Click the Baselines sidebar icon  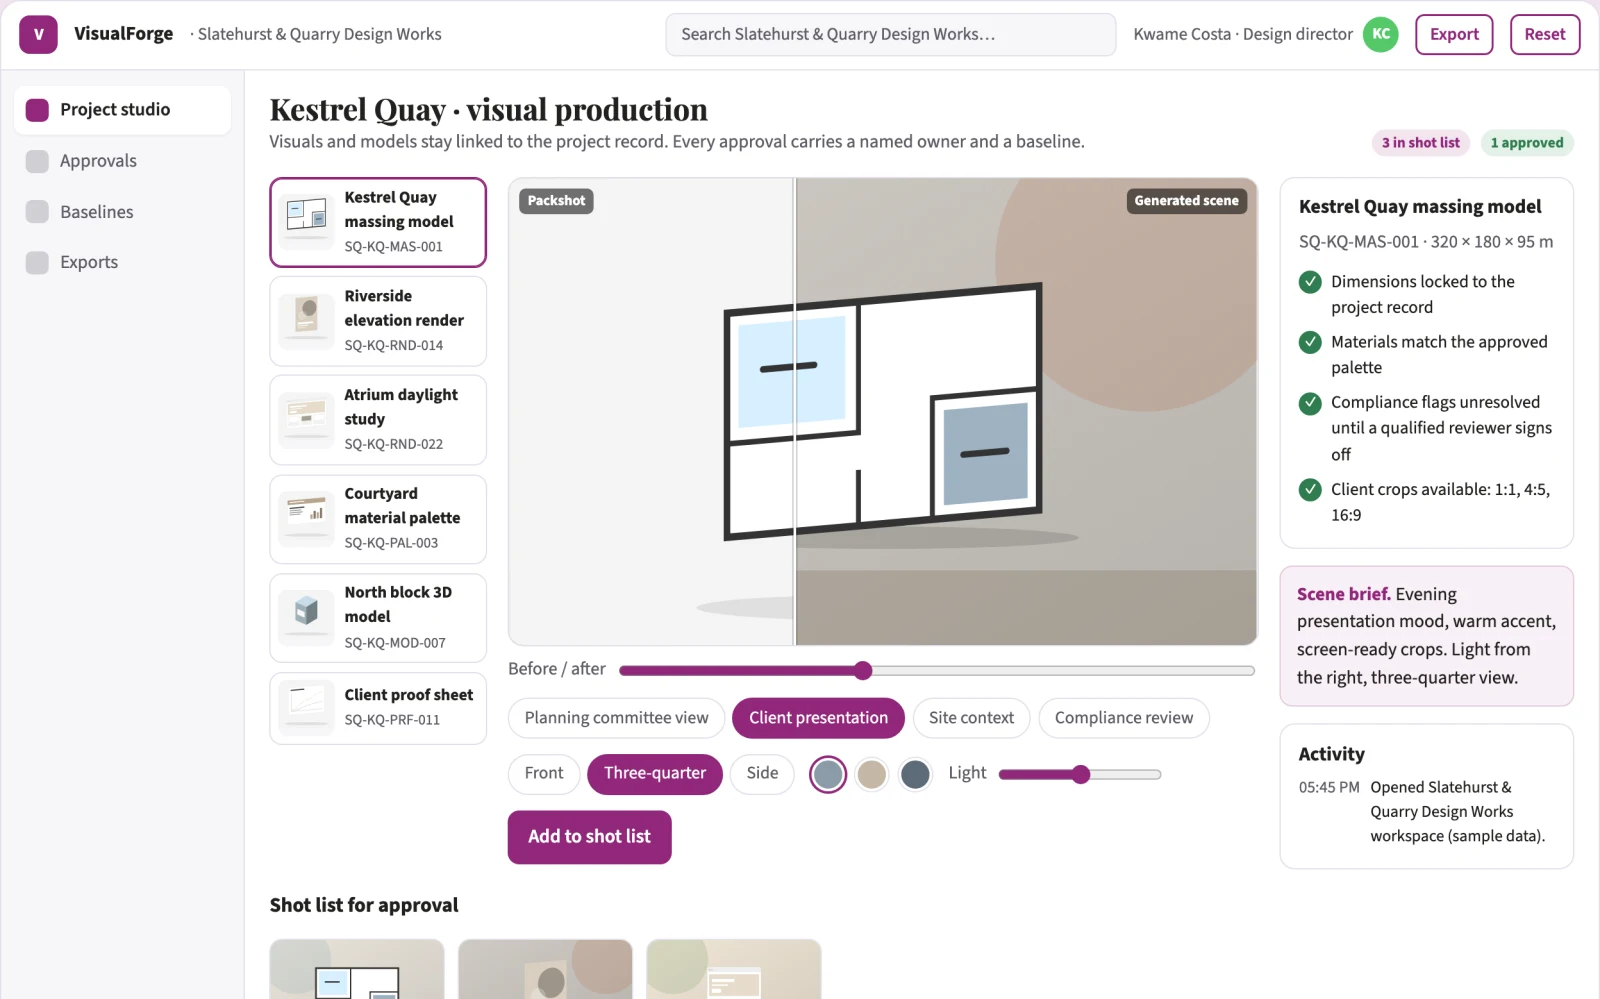pos(37,212)
